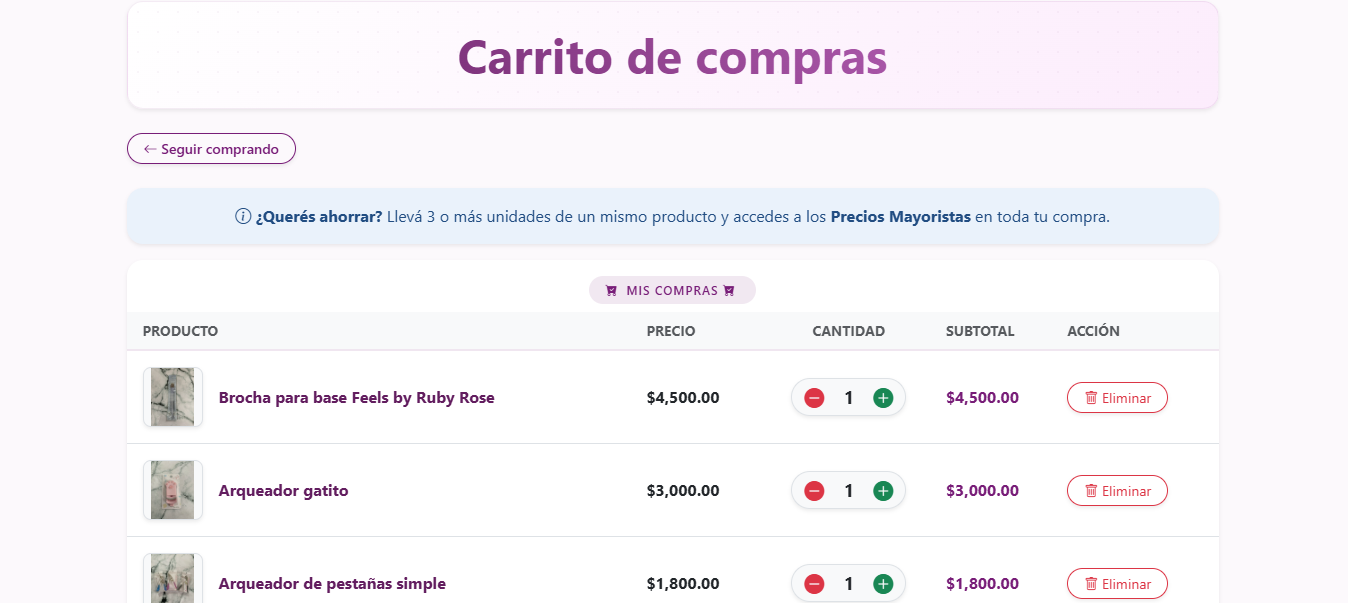Click the Arqueador gatito product thumbnail

pos(172,490)
